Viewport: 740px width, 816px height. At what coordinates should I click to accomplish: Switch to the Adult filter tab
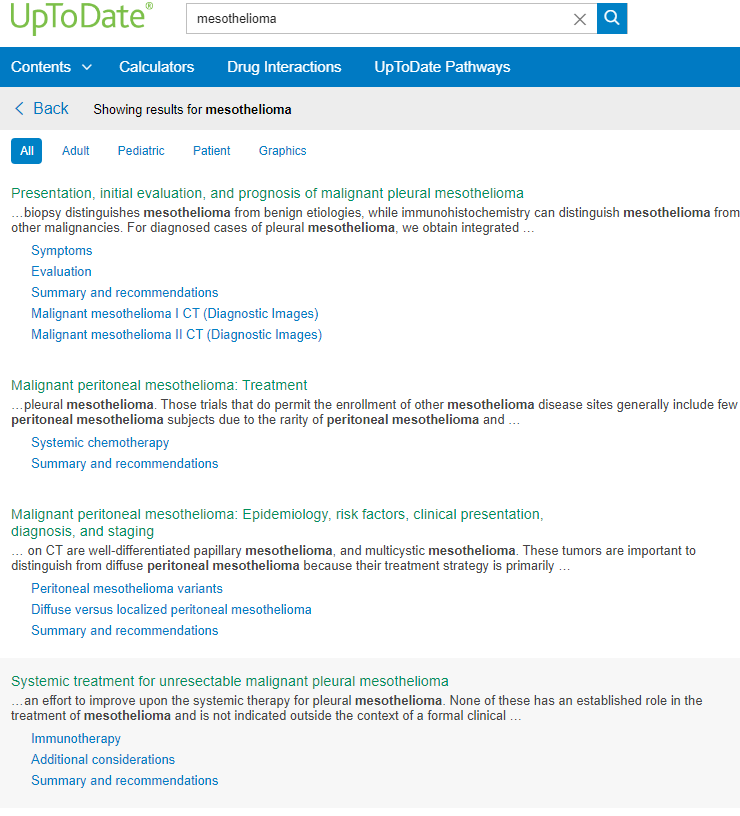[x=75, y=151]
